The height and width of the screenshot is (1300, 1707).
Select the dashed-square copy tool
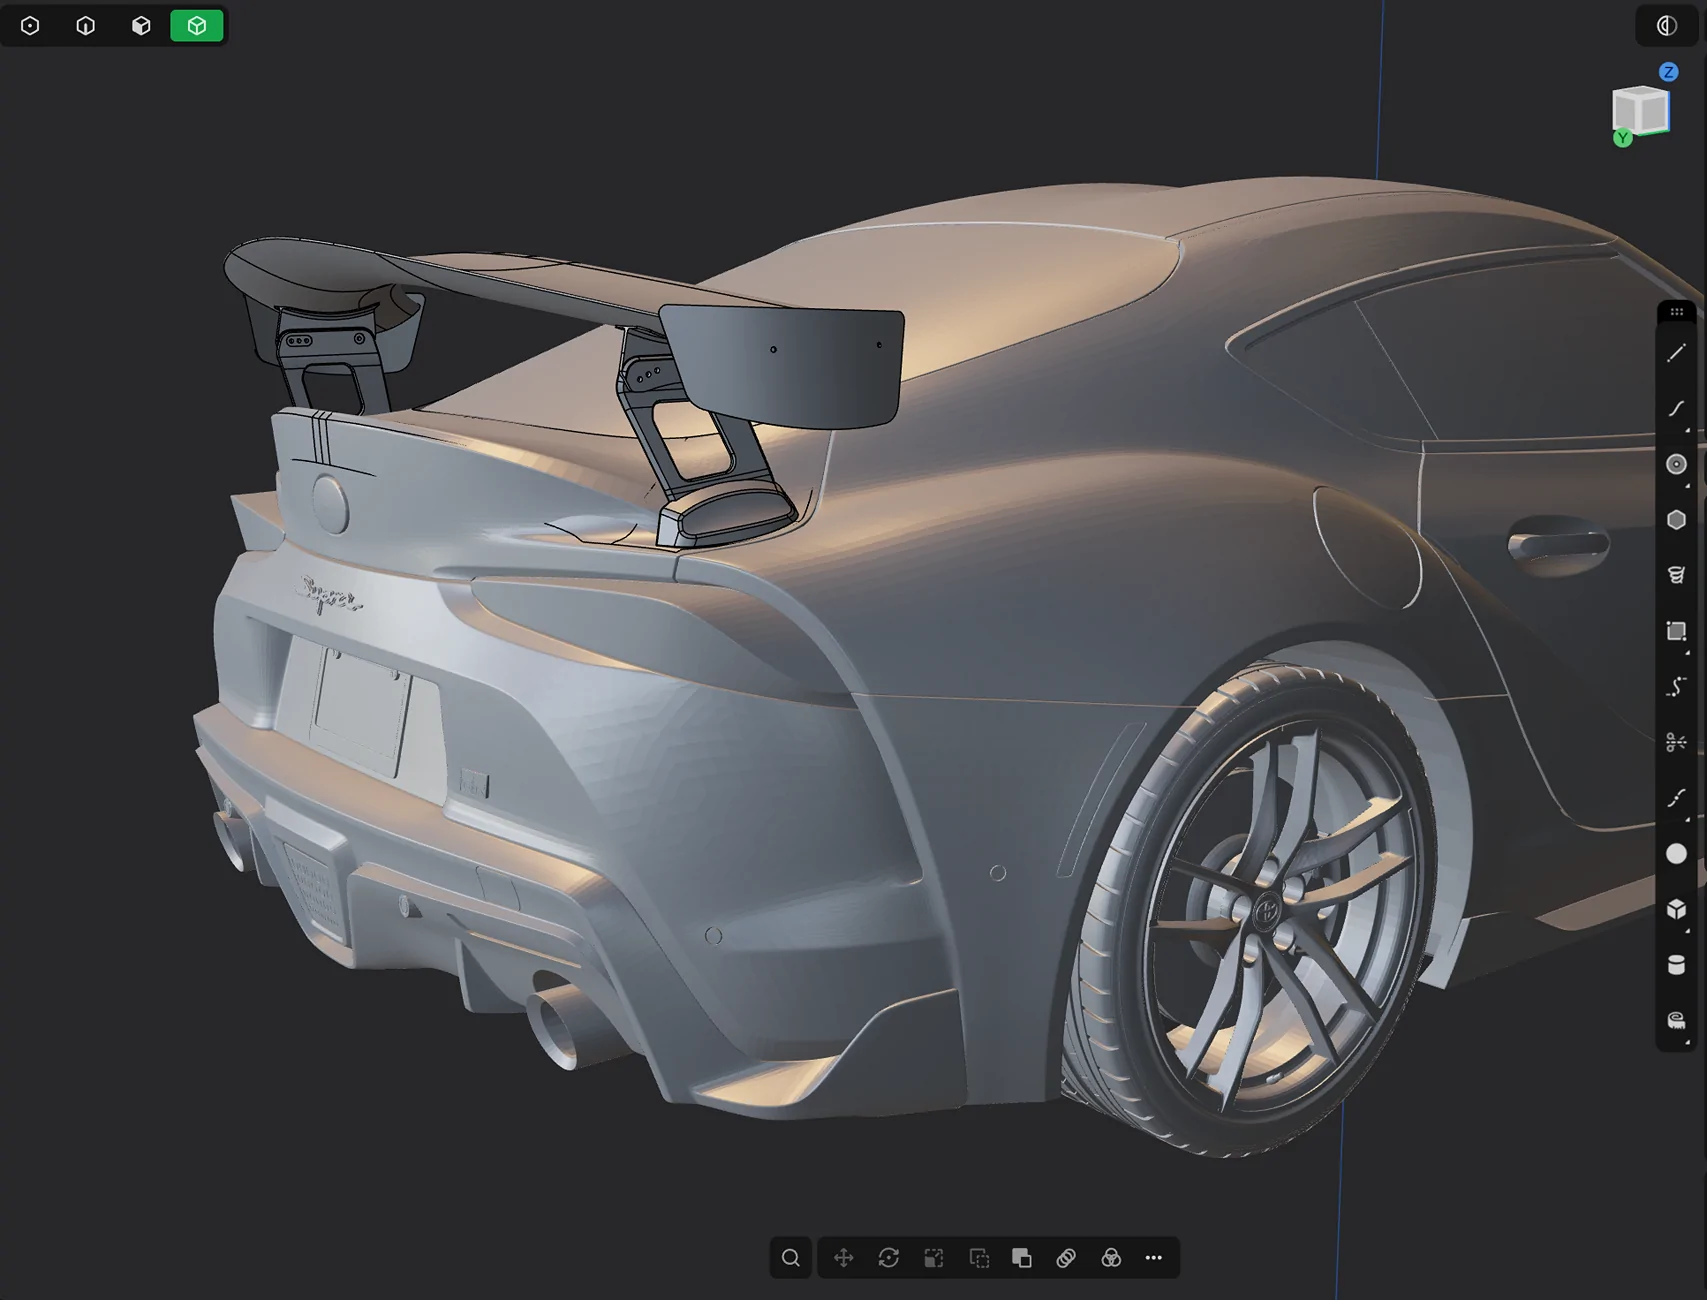click(x=980, y=1258)
